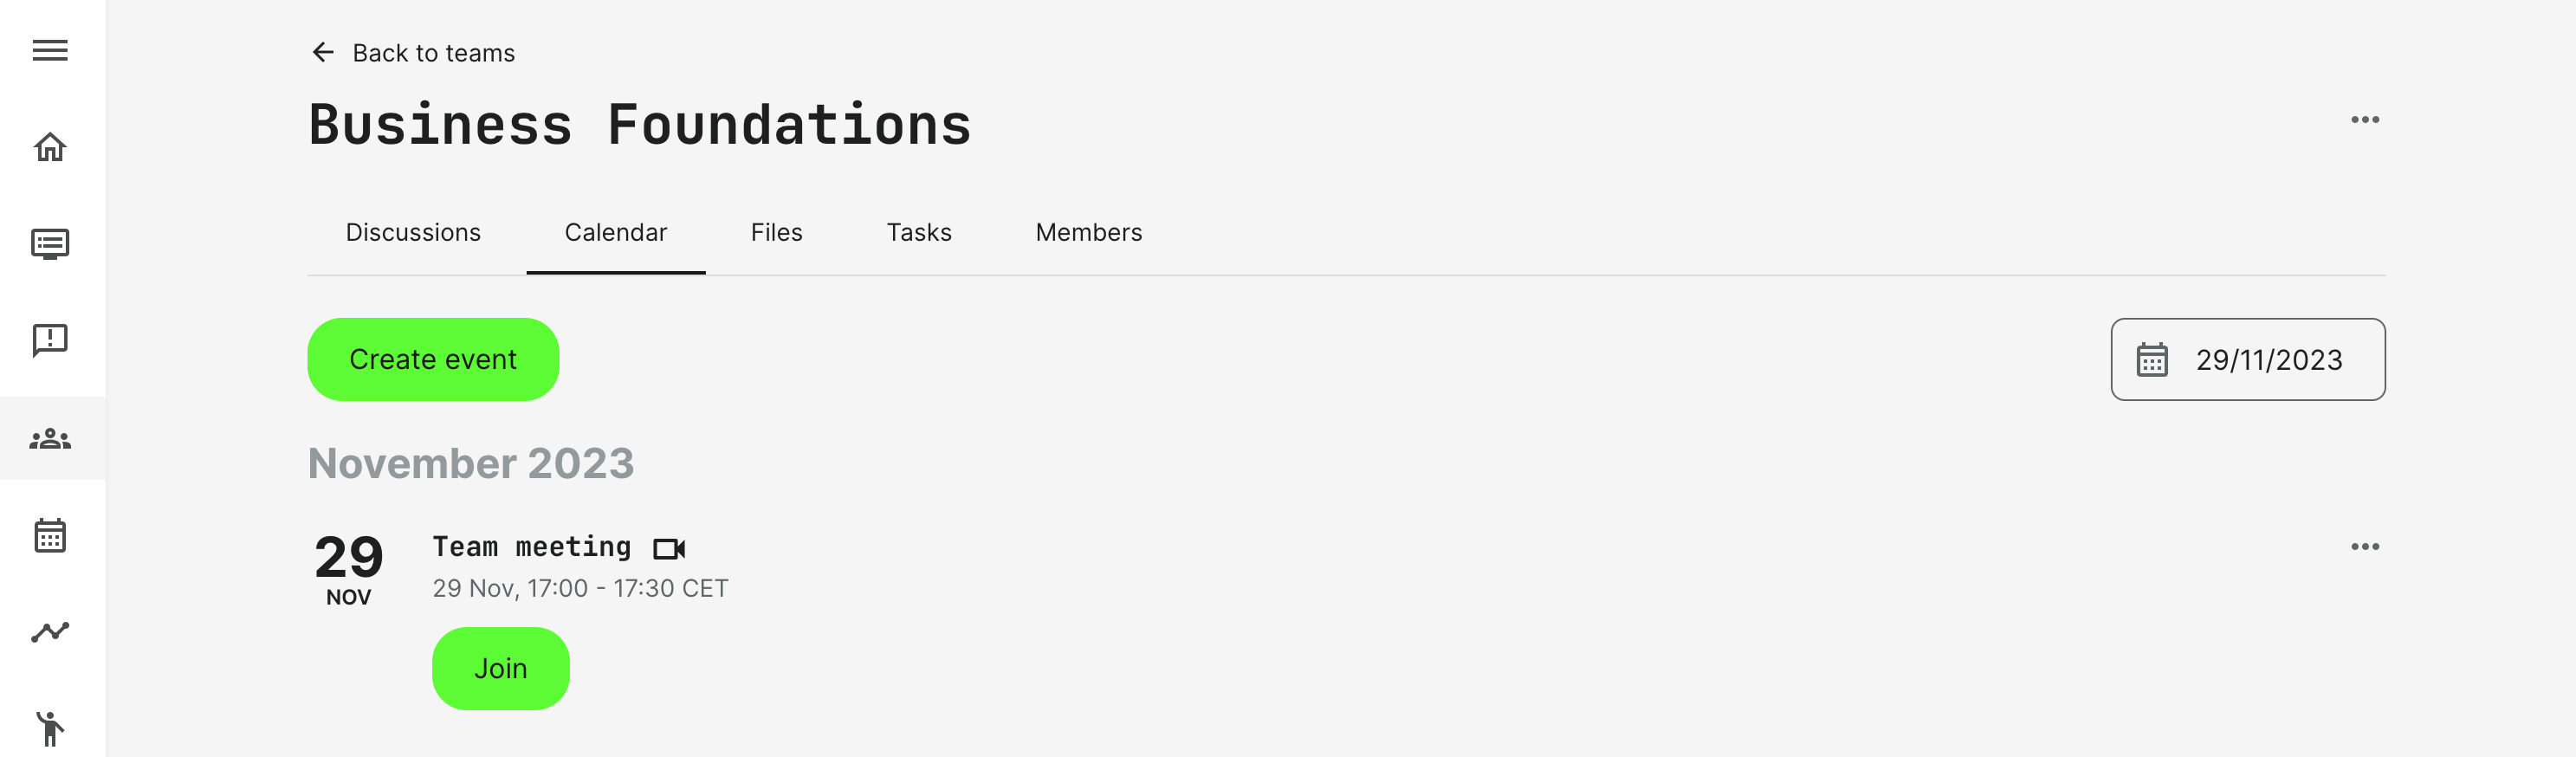Screen dimensions: 2576x757
Task: Open the Tasks tab
Action: click(x=918, y=233)
